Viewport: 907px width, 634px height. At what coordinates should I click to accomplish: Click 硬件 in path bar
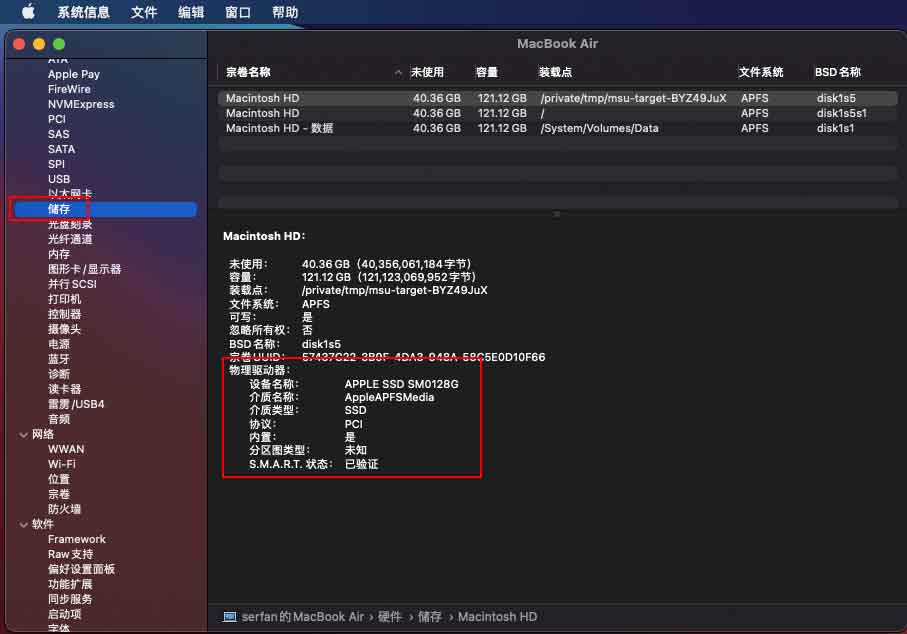pos(389,617)
